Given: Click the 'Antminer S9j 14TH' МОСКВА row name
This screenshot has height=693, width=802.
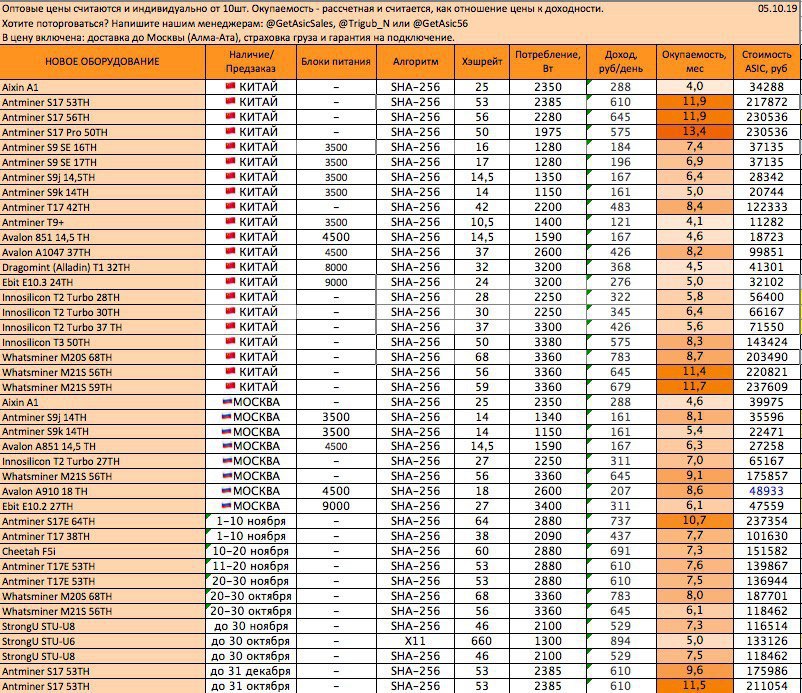Looking at the screenshot, I should [x=102, y=417].
